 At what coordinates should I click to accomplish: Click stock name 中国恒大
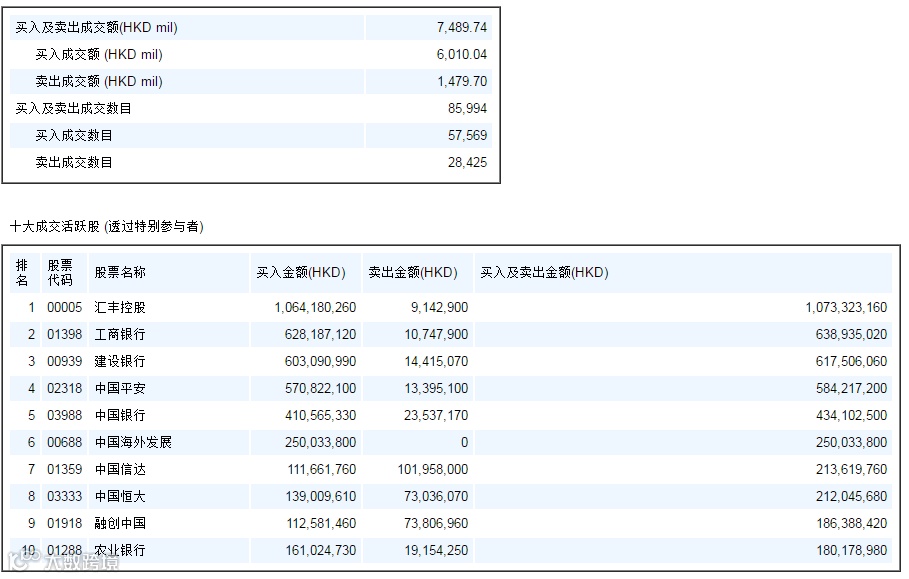tap(120, 497)
